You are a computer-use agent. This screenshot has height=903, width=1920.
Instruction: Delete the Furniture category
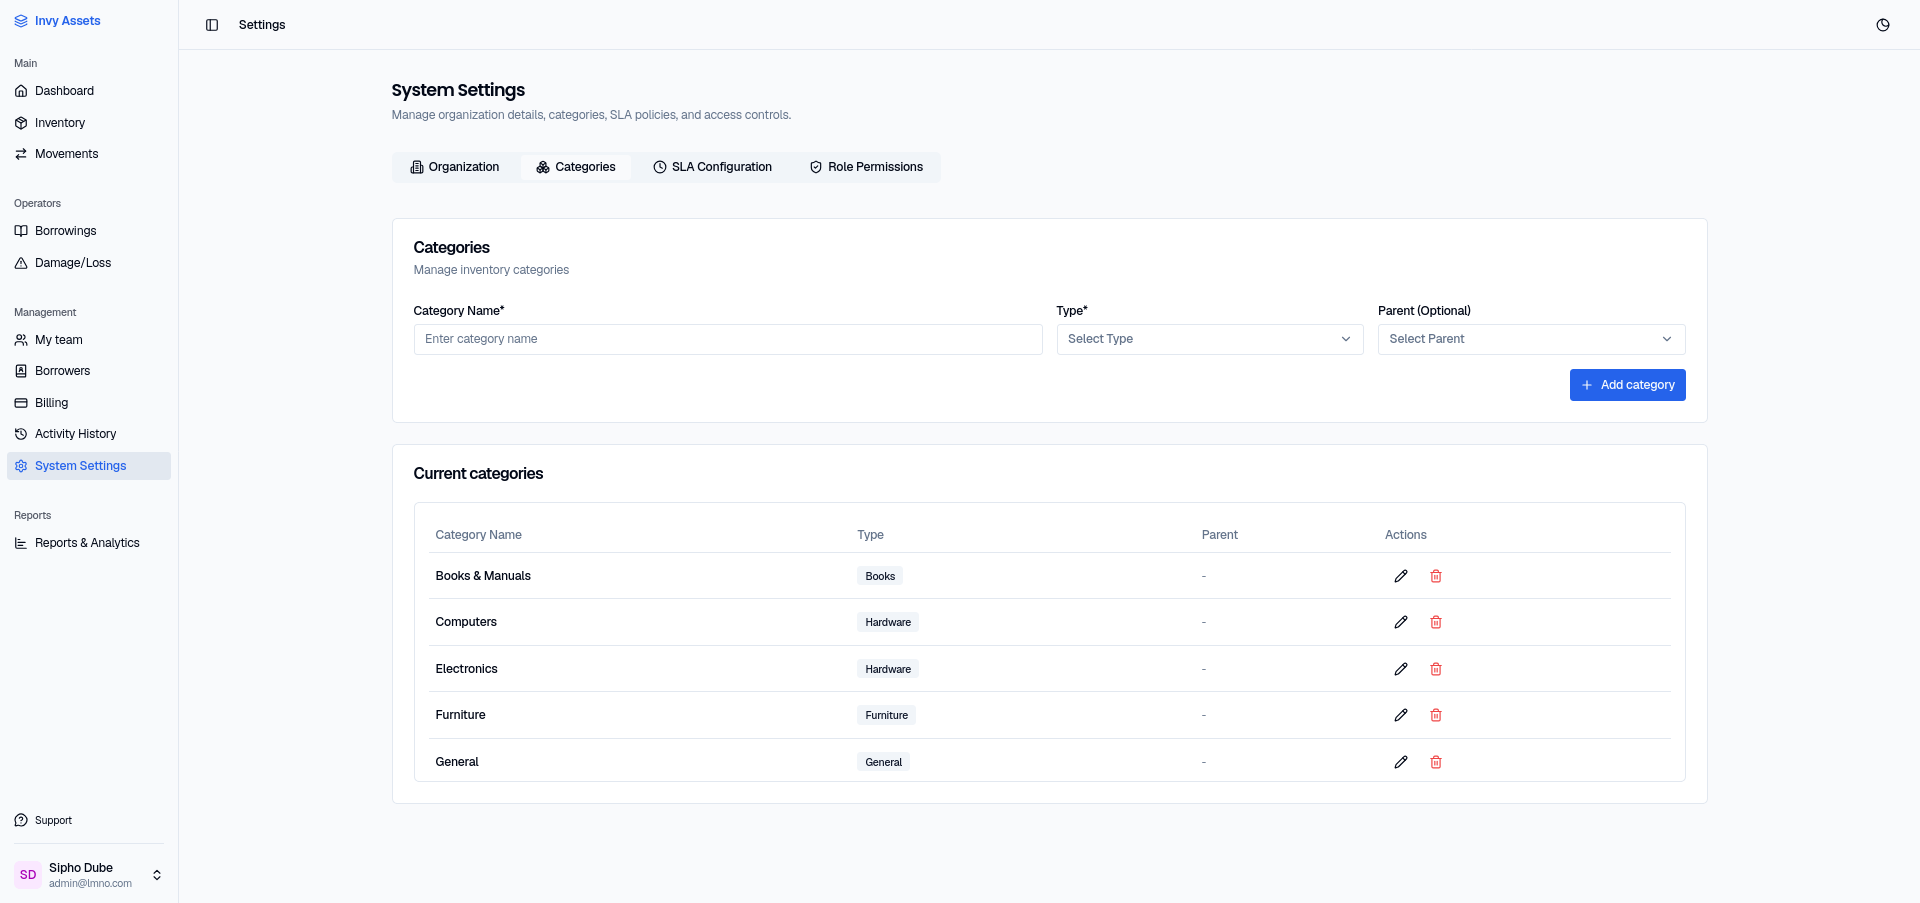[x=1436, y=715]
